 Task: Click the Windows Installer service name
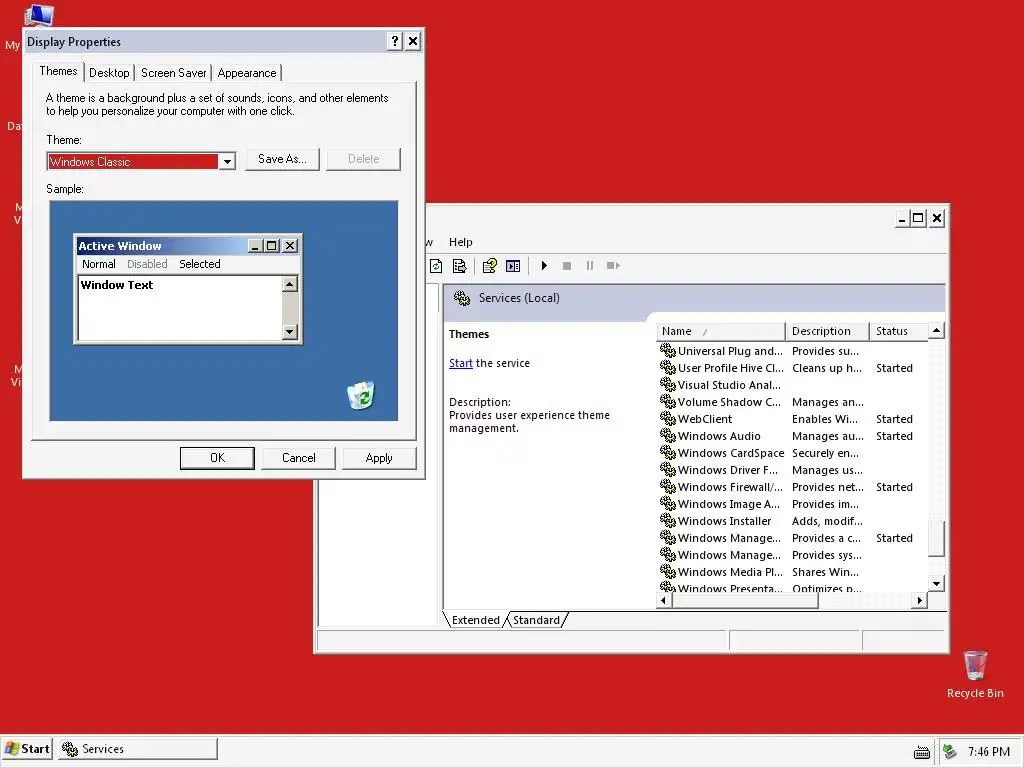tap(724, 520)
